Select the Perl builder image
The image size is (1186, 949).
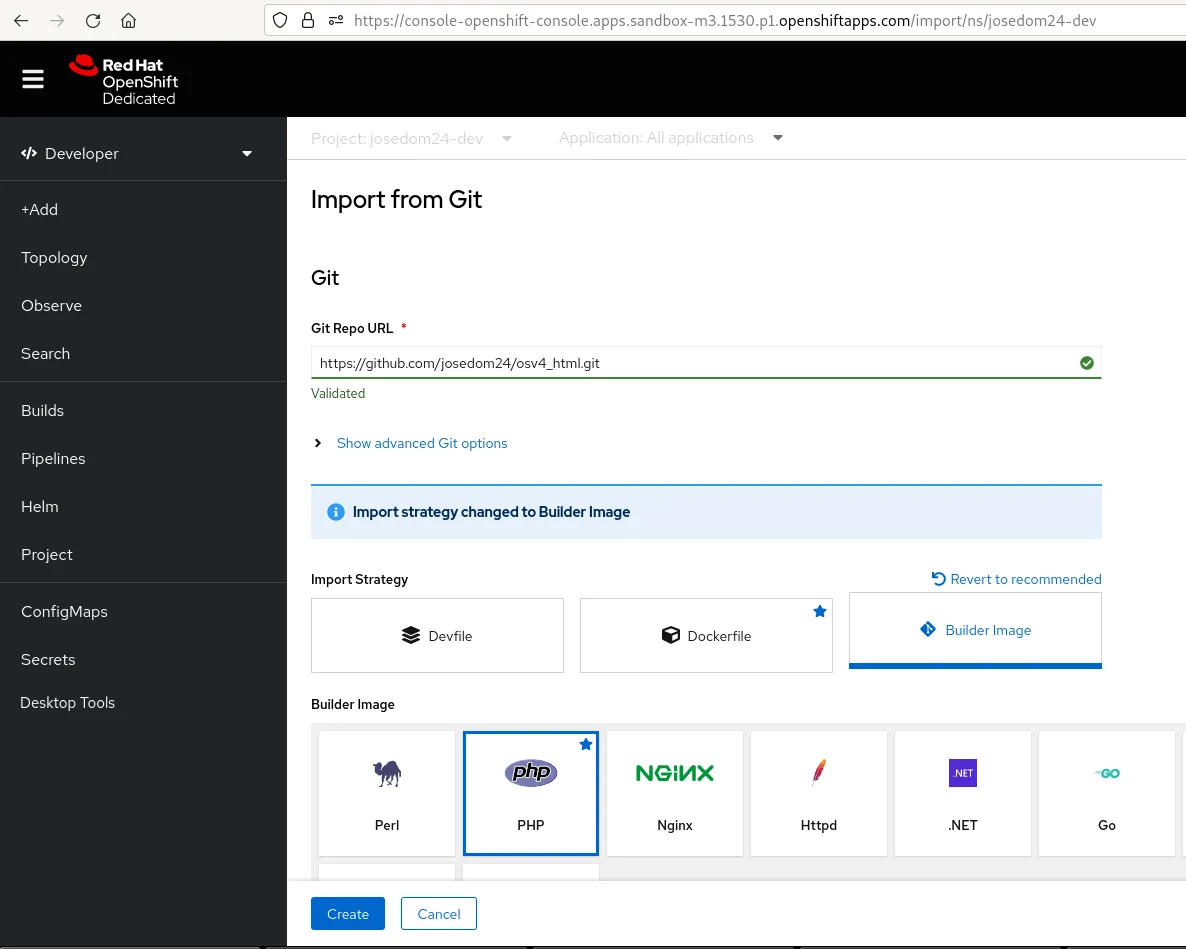(386, 793)
